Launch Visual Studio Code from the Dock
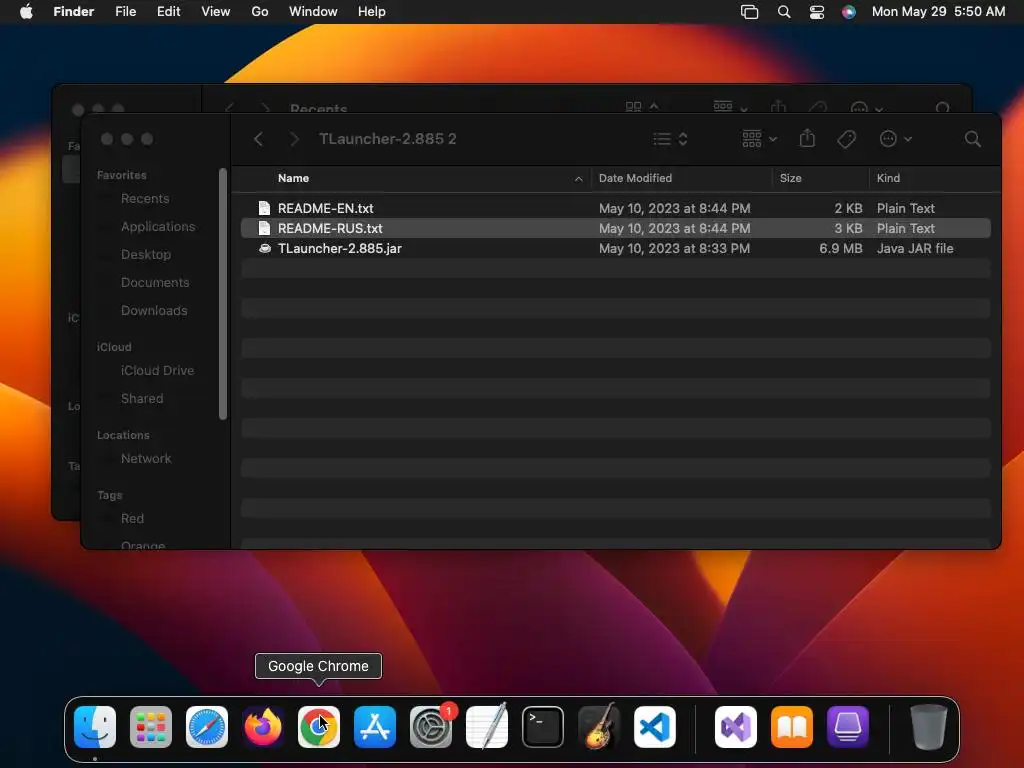 click(655, 727)
